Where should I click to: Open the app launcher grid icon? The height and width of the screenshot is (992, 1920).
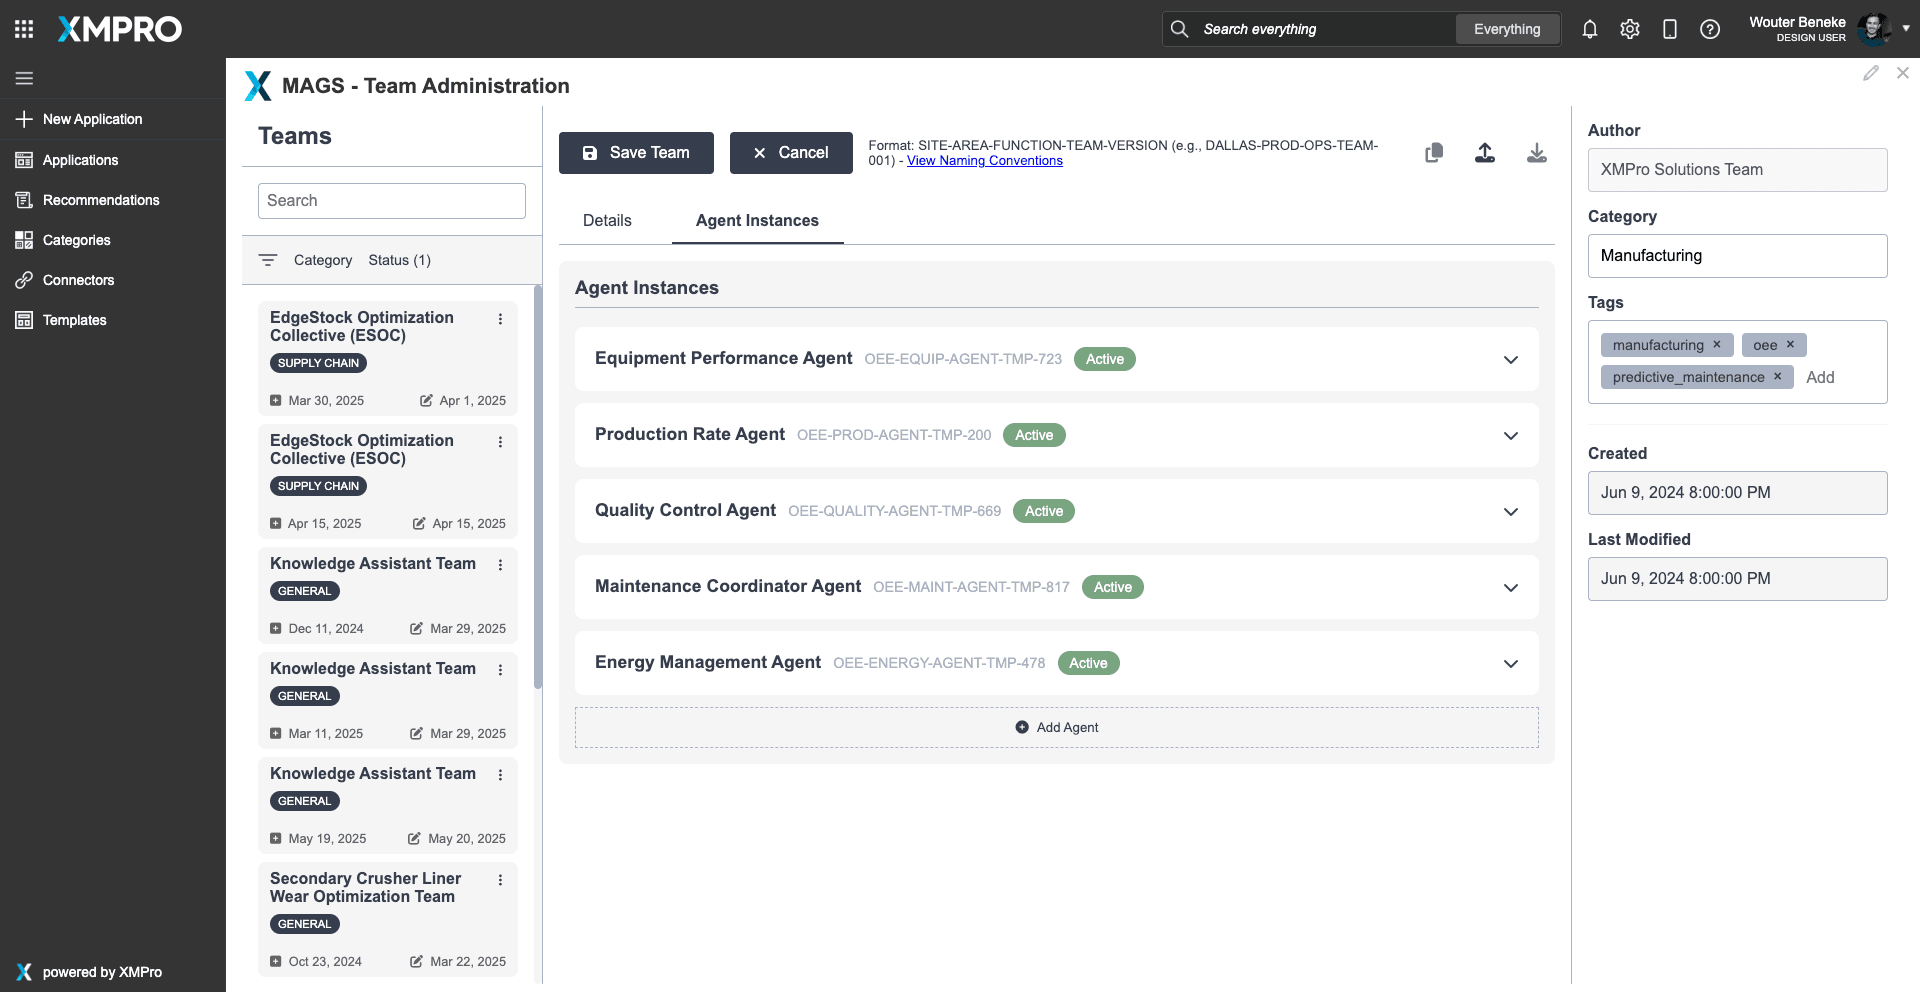click(x=24, y=29)
